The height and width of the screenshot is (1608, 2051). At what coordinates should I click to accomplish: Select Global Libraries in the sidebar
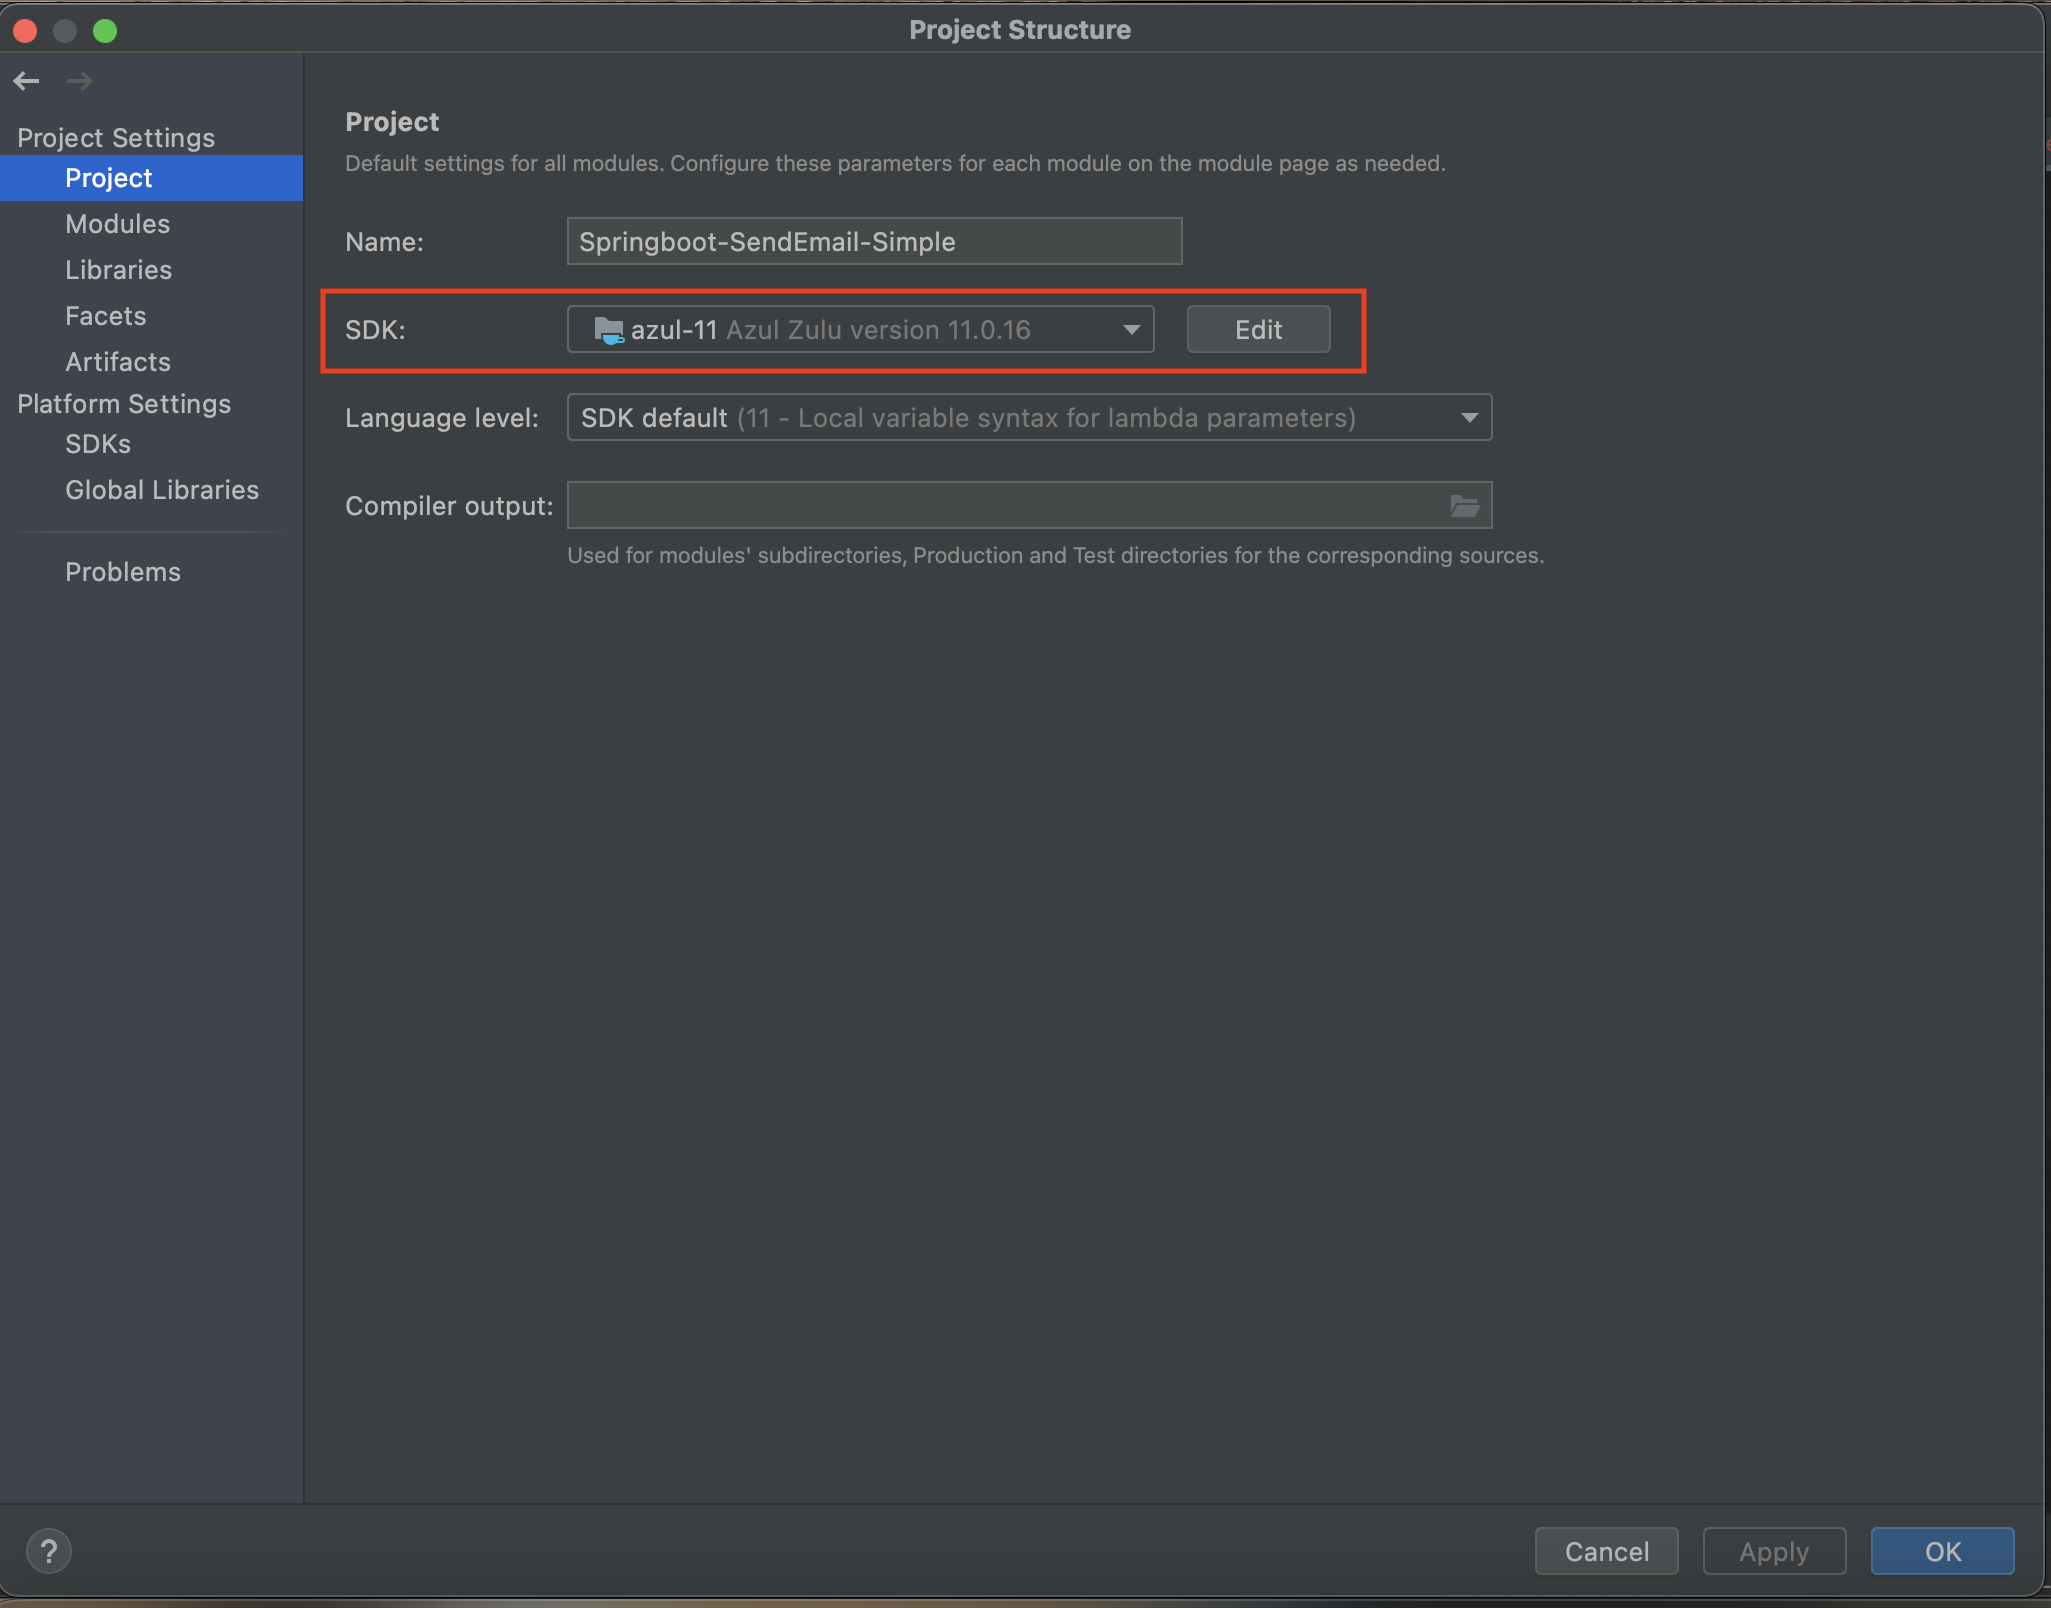tap(161, 490)
